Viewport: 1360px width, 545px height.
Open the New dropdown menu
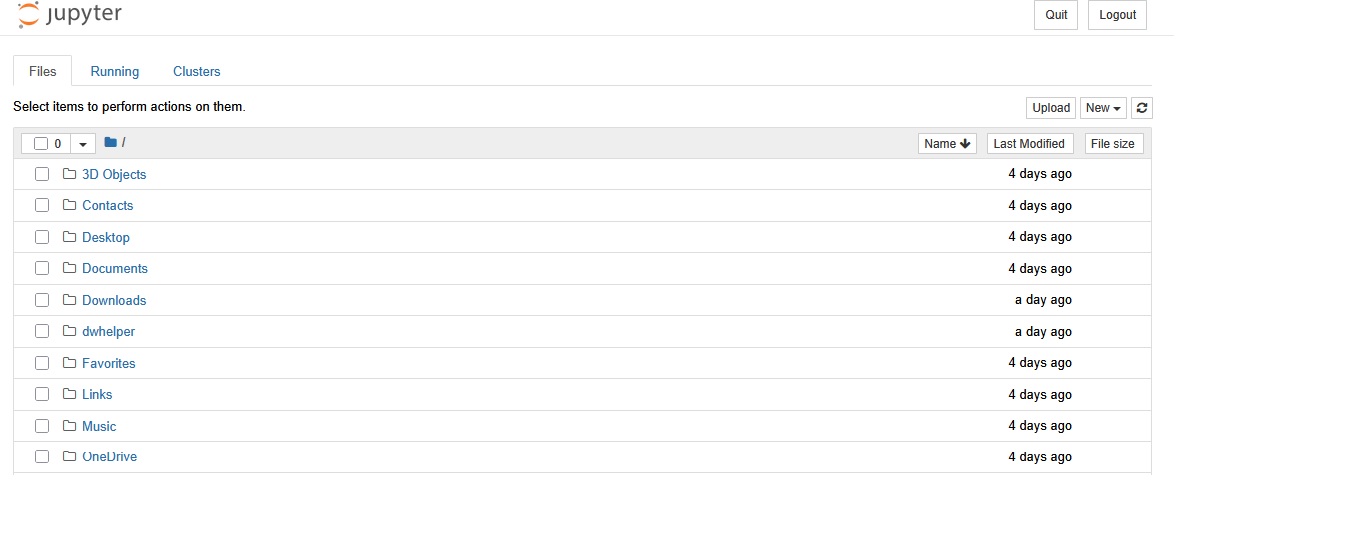1103,108
